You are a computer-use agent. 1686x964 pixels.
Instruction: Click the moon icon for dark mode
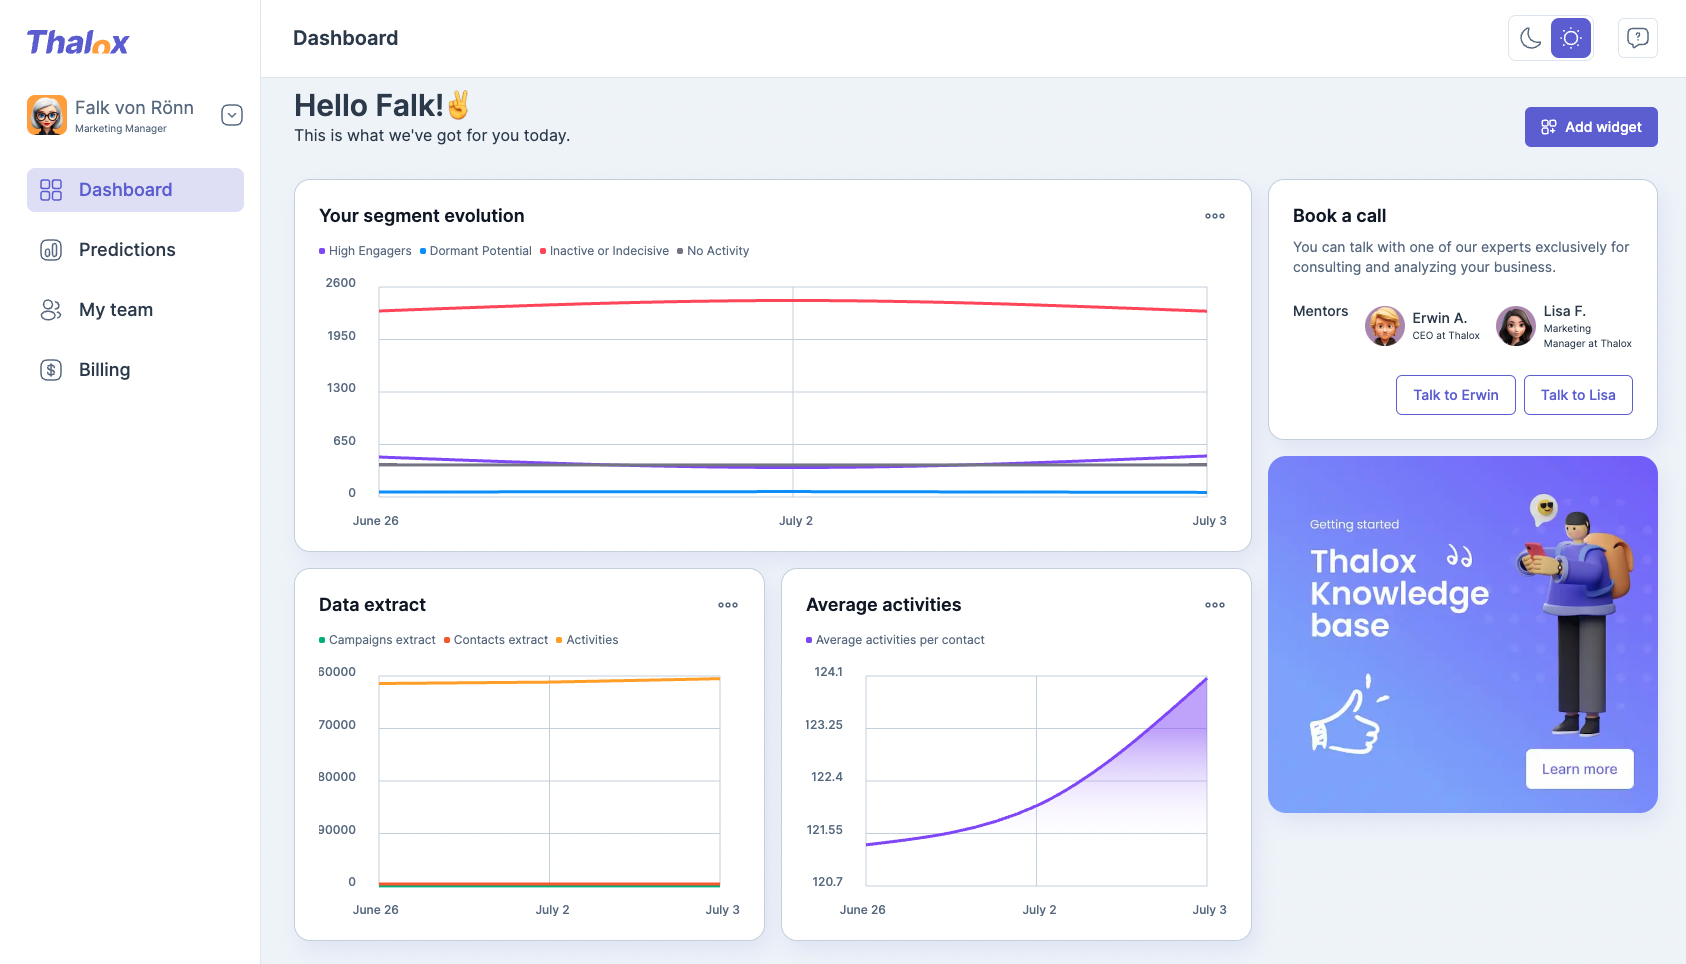(1528, 37)
